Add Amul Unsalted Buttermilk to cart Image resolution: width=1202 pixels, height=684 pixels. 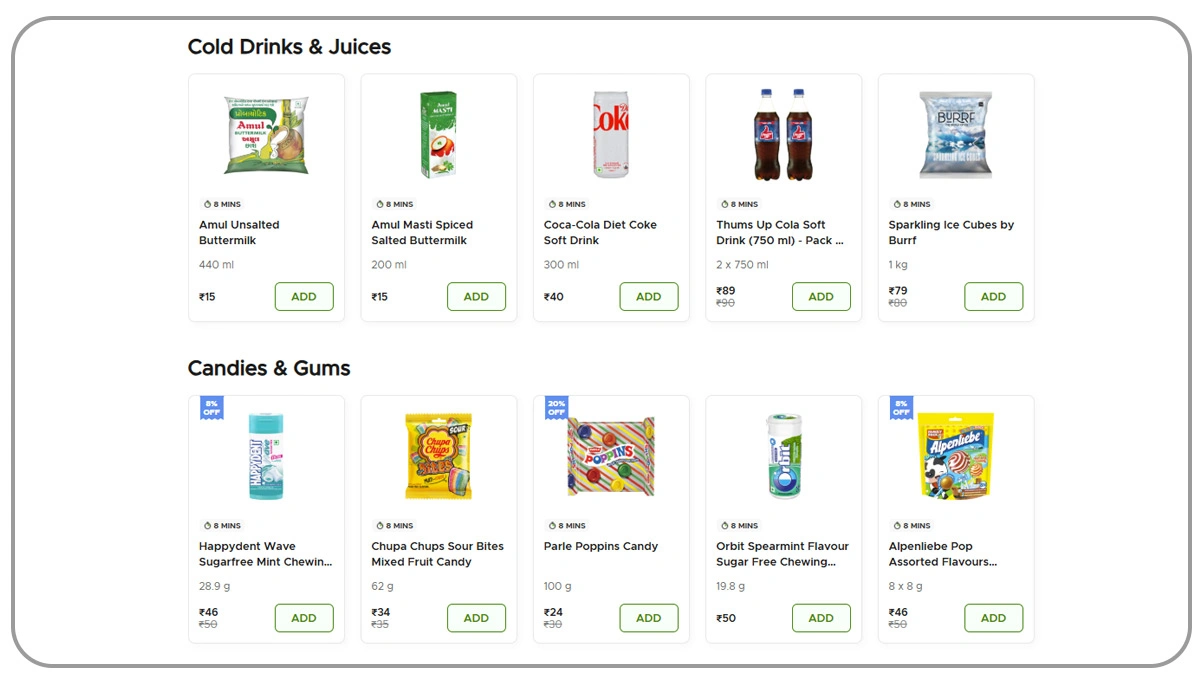304,297
